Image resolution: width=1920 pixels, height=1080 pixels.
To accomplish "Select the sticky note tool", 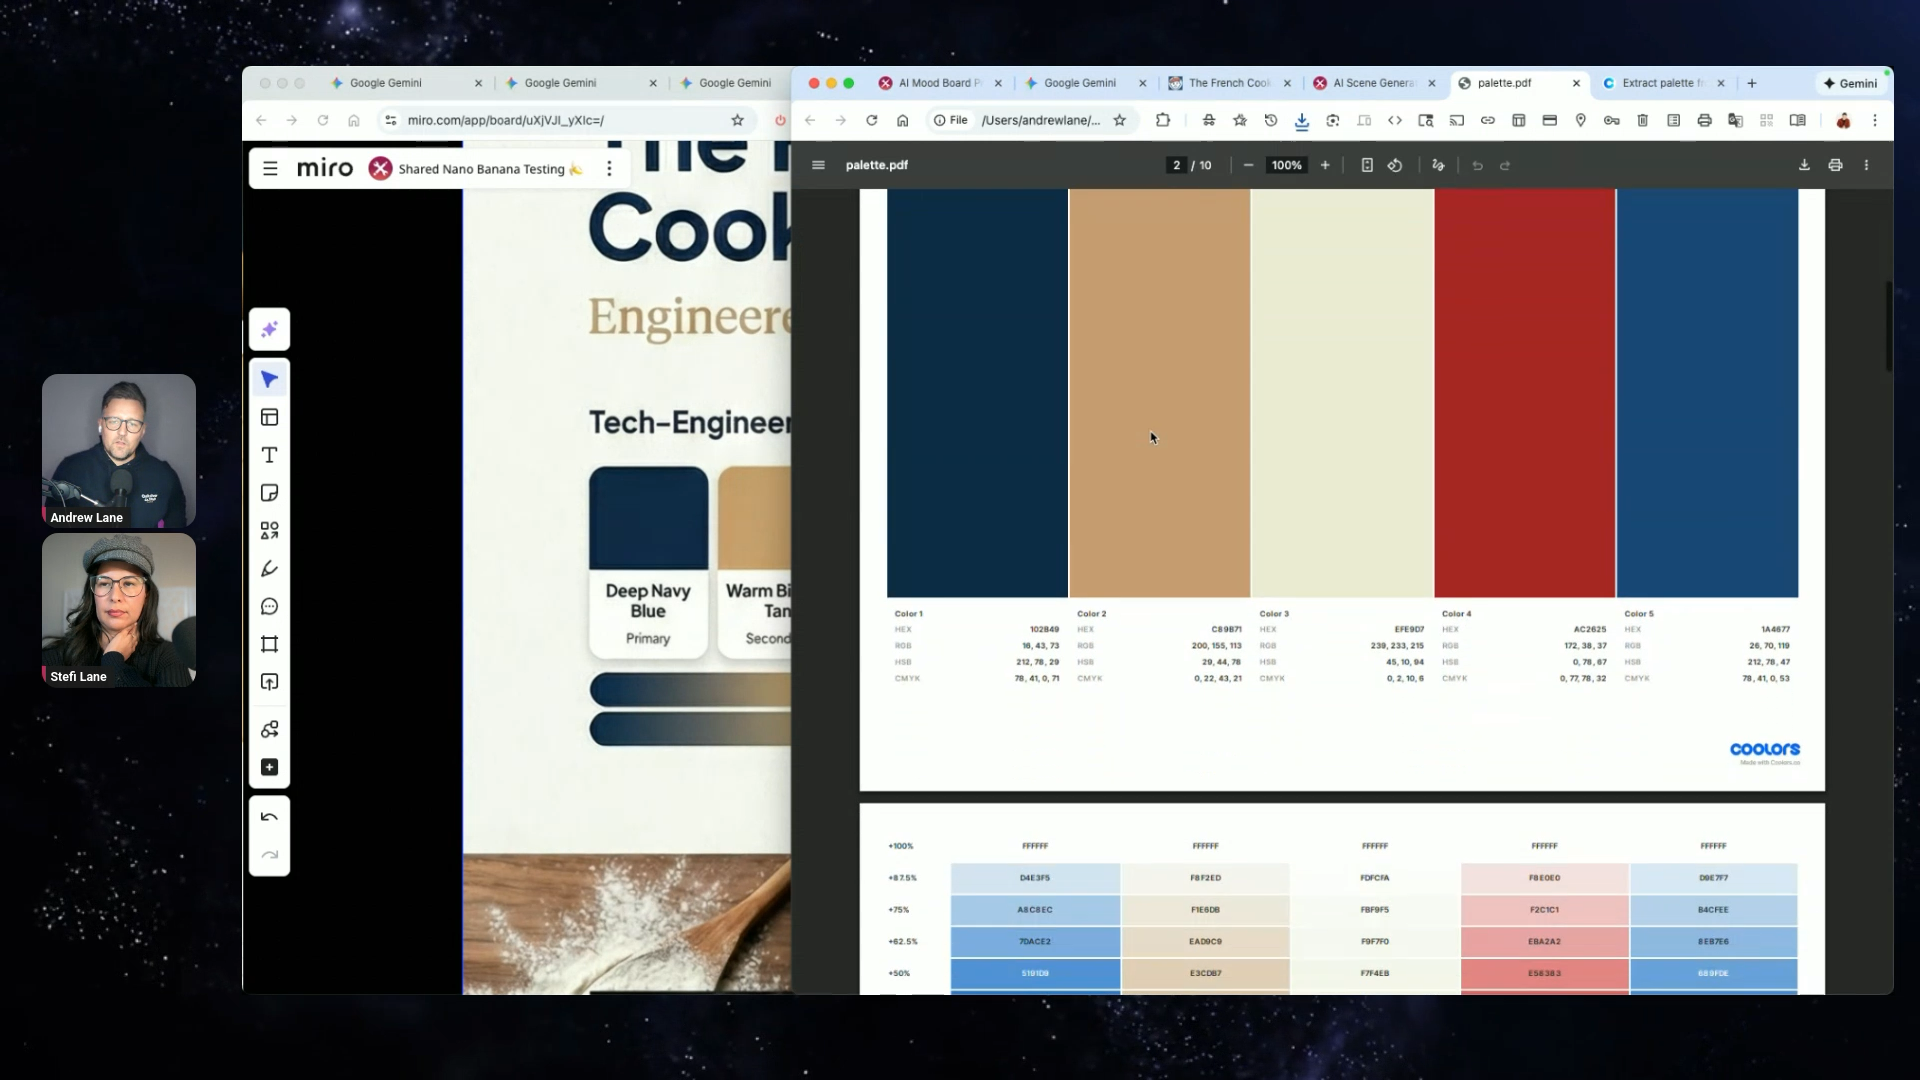I will click(x=269, y=493).
